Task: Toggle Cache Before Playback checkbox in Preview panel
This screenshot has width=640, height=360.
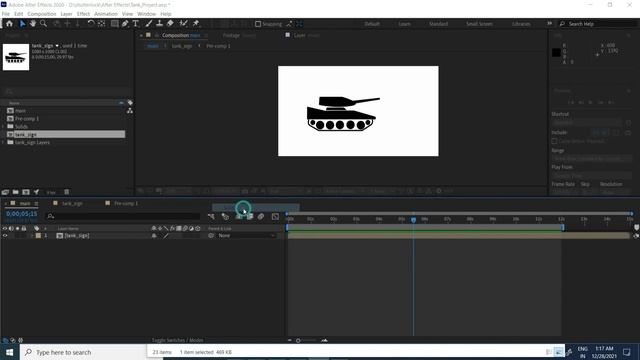Action: [x=554, y=141]
